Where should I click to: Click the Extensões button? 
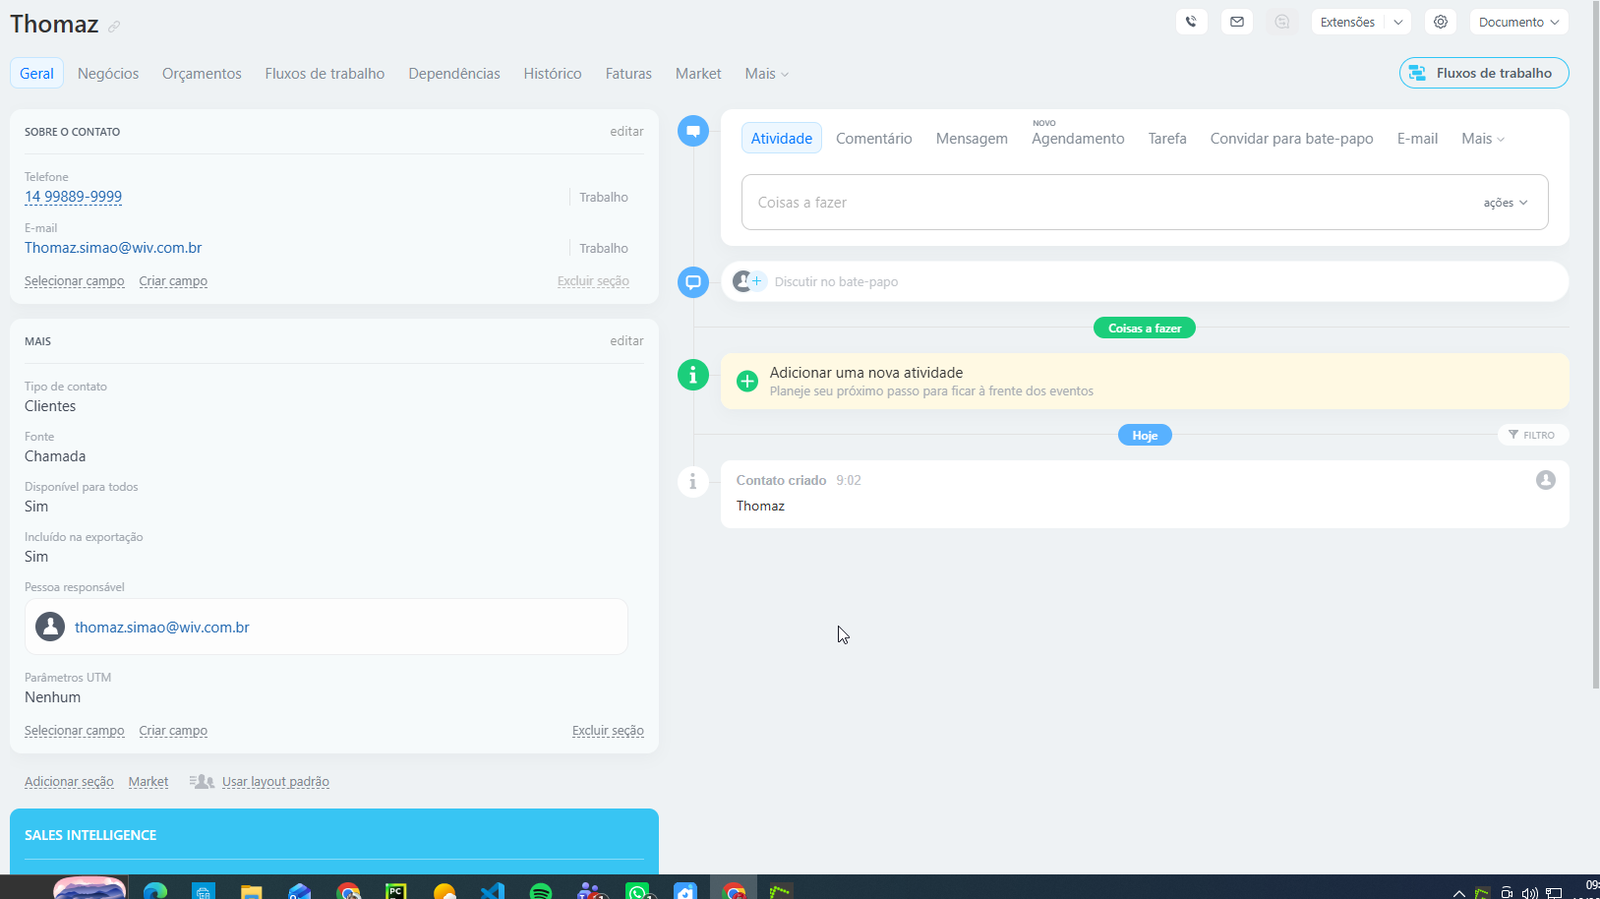(x=1347, y=22)
